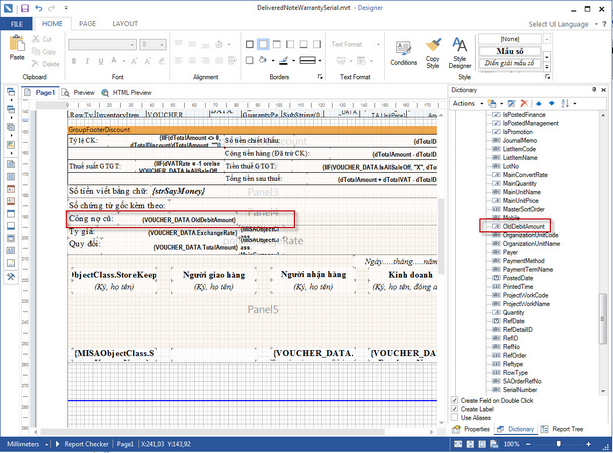Click the top band icon in left toolbox
The image size is (613, 453).
(11, 92)
